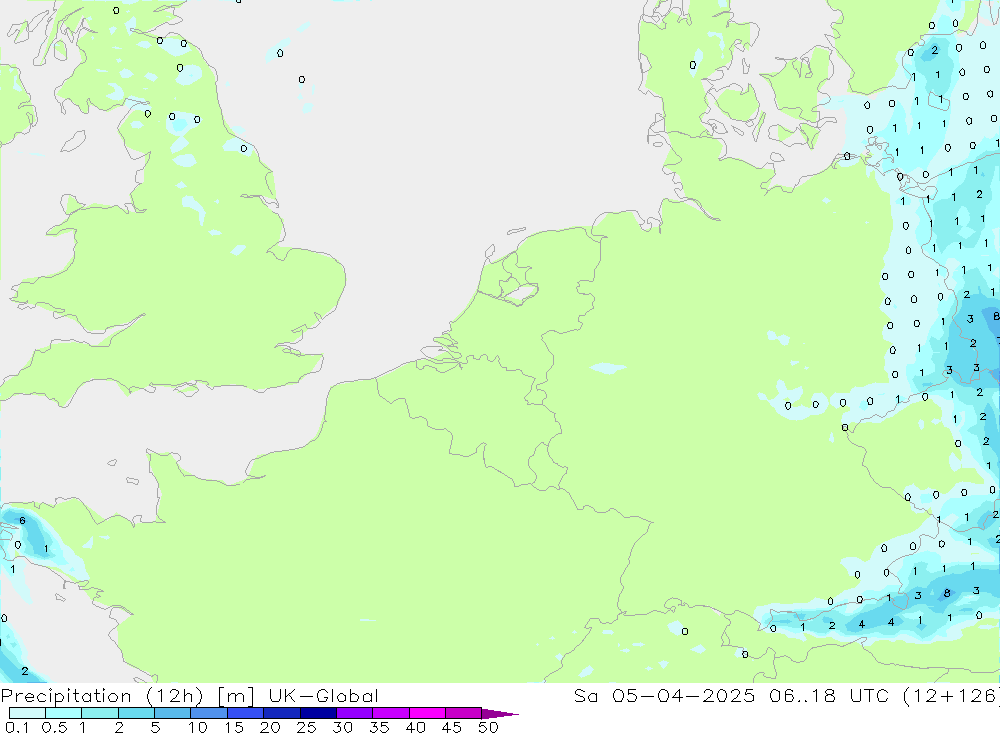Screen dimensions: 1000x733
Task: Click the '0.1' legend scale label
Action: click(x=17, y=727)
